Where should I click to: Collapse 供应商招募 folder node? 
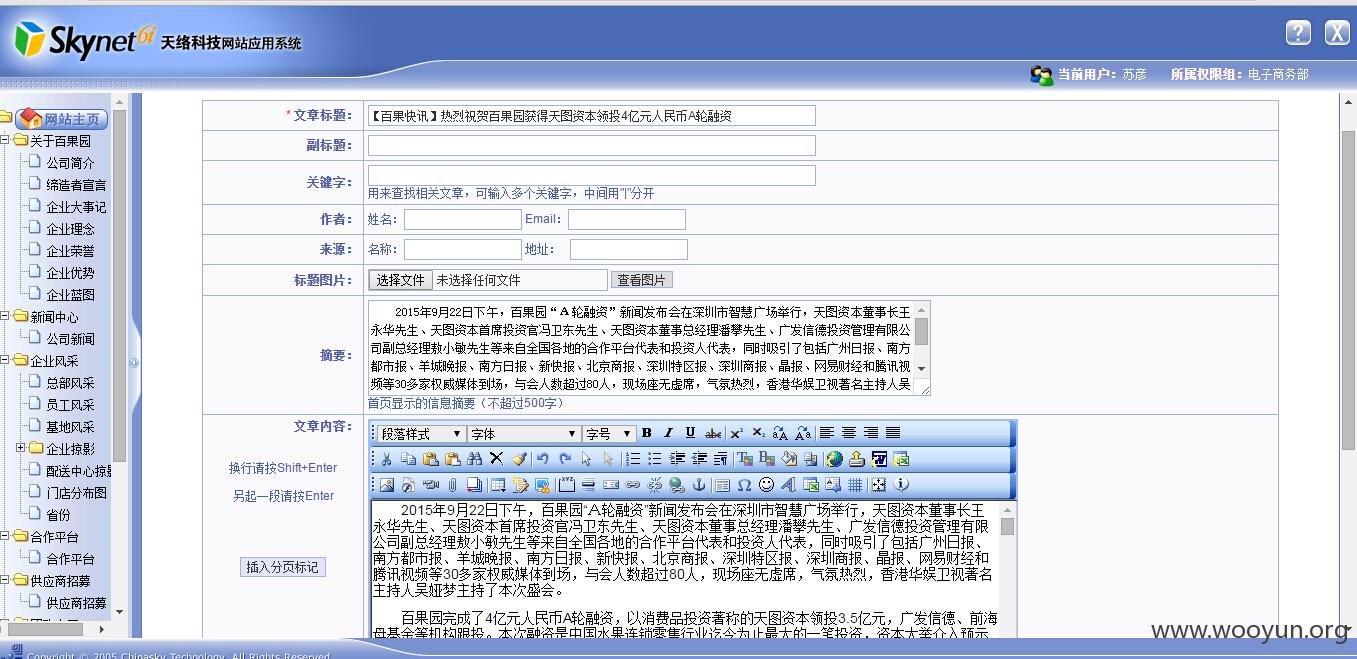click(x=5, y=580)
